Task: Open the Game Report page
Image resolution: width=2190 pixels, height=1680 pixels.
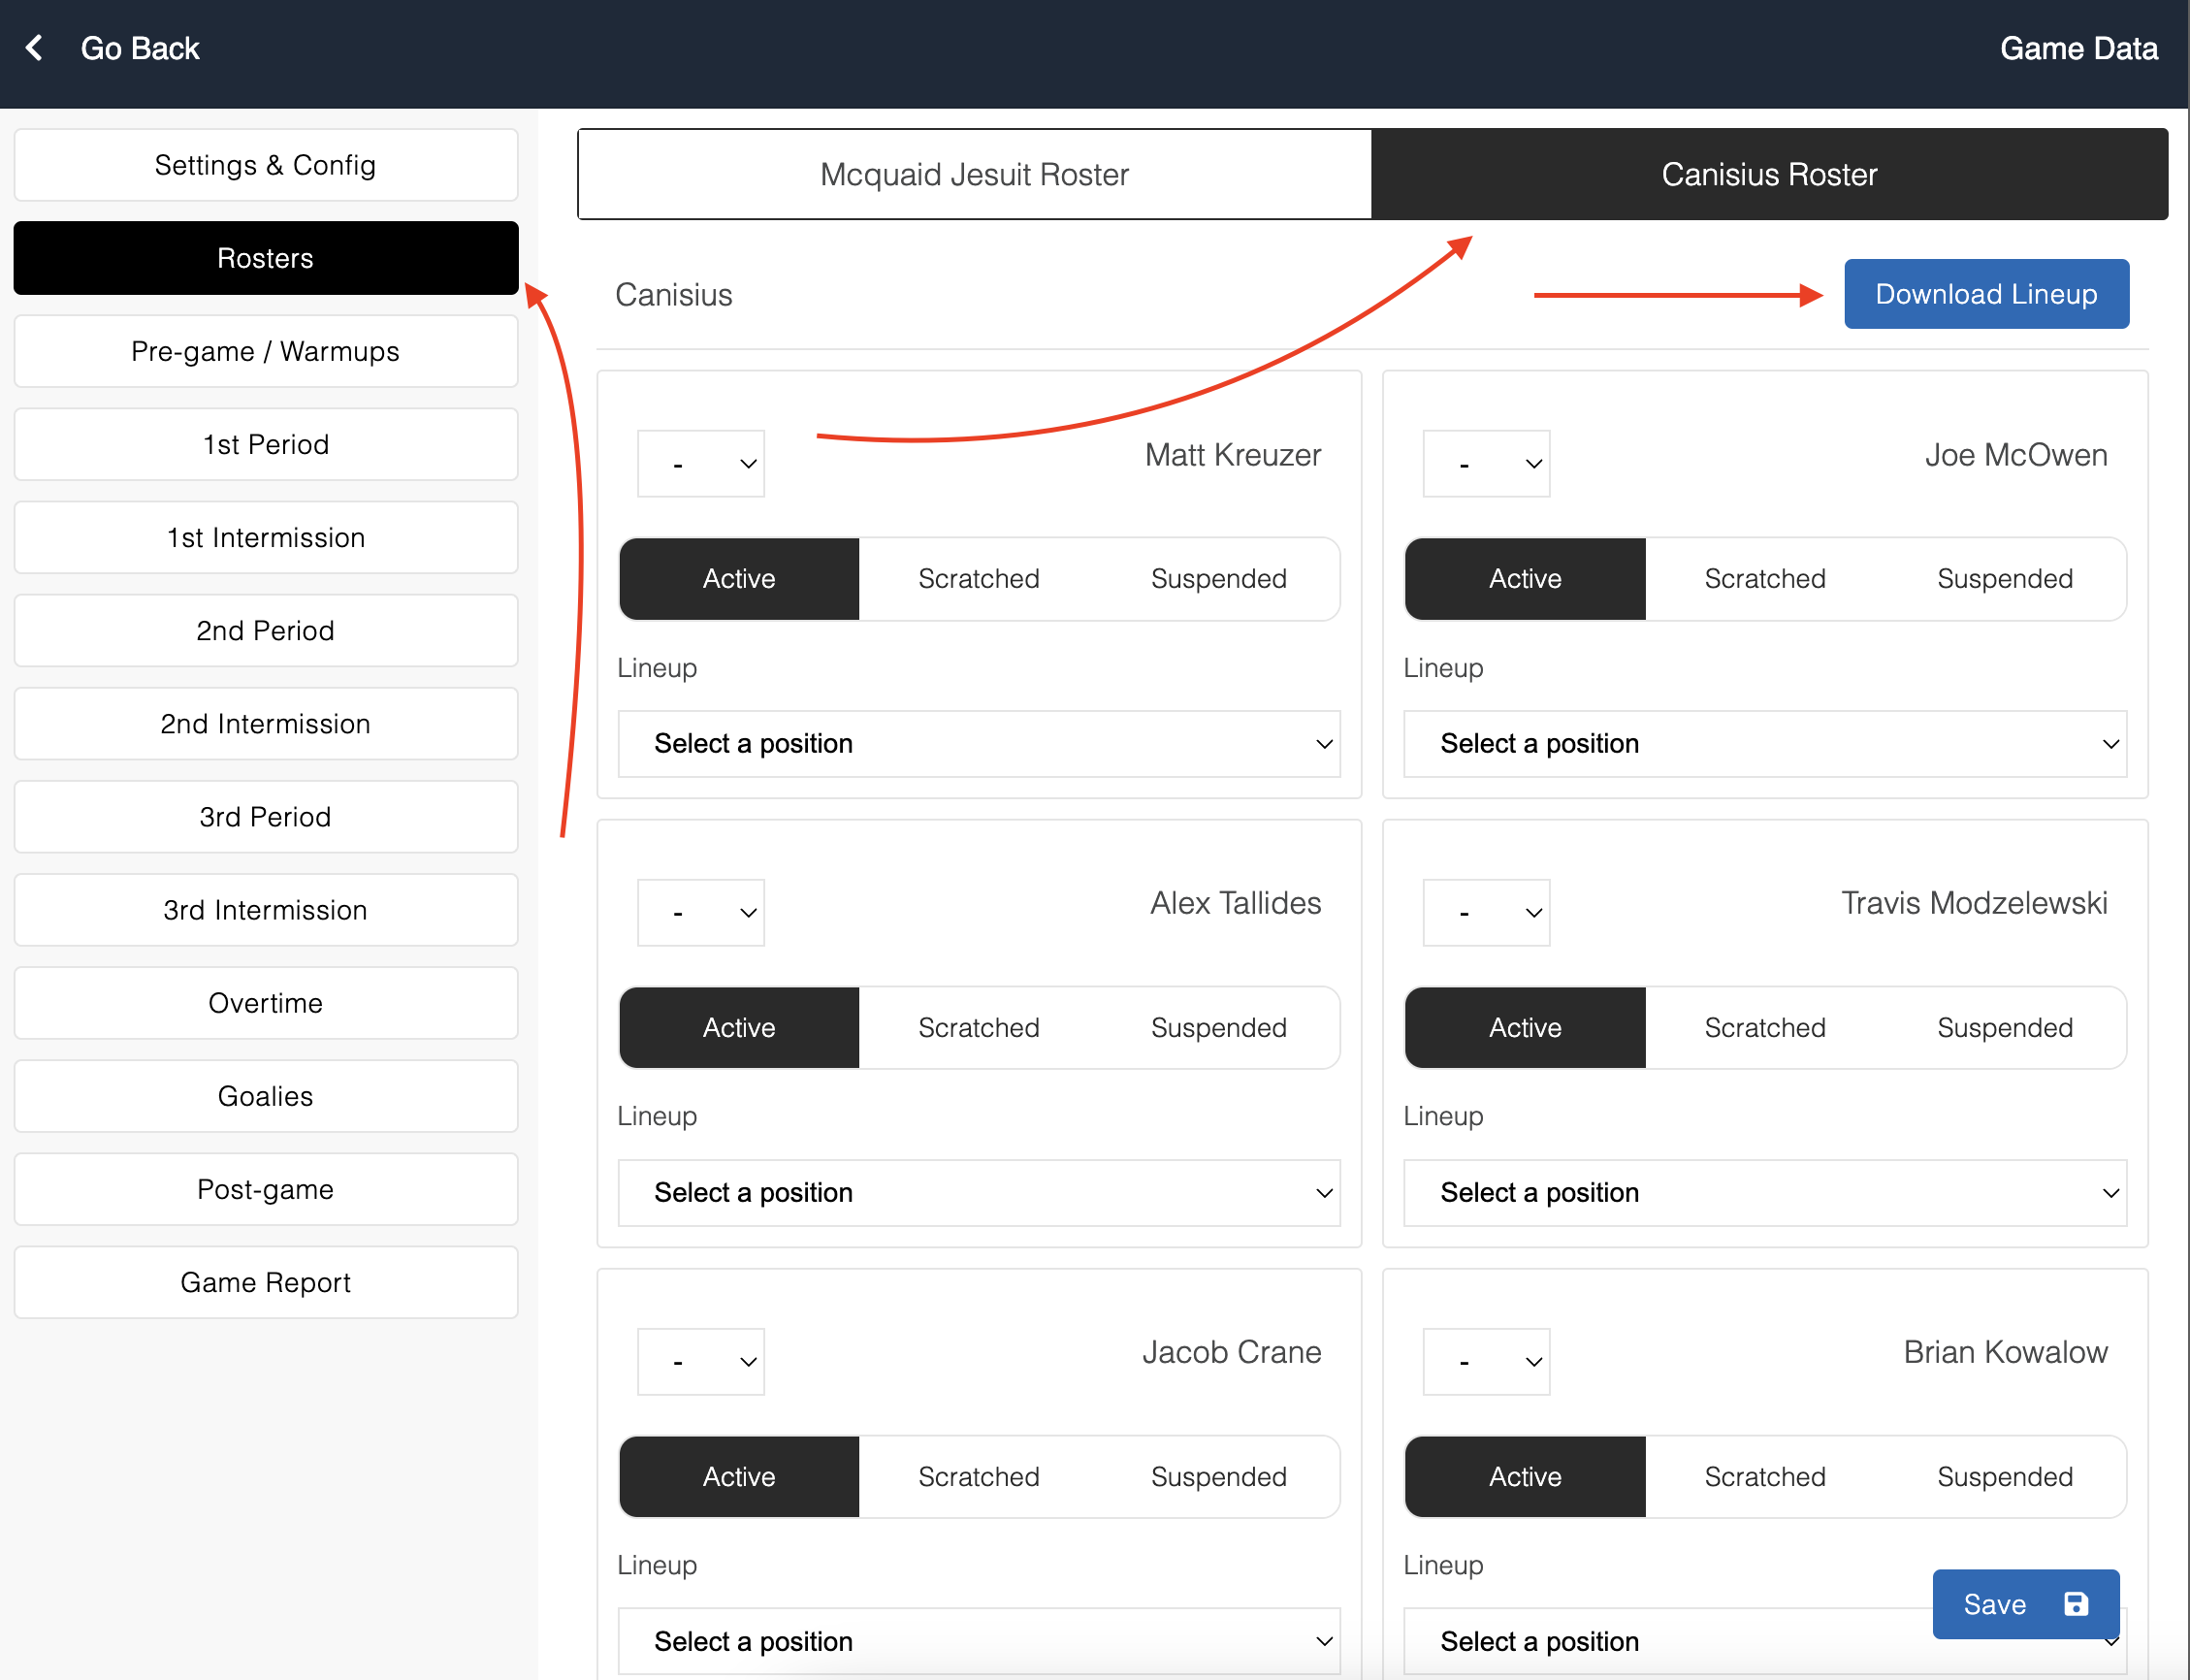Action: tap(266, 1282)
